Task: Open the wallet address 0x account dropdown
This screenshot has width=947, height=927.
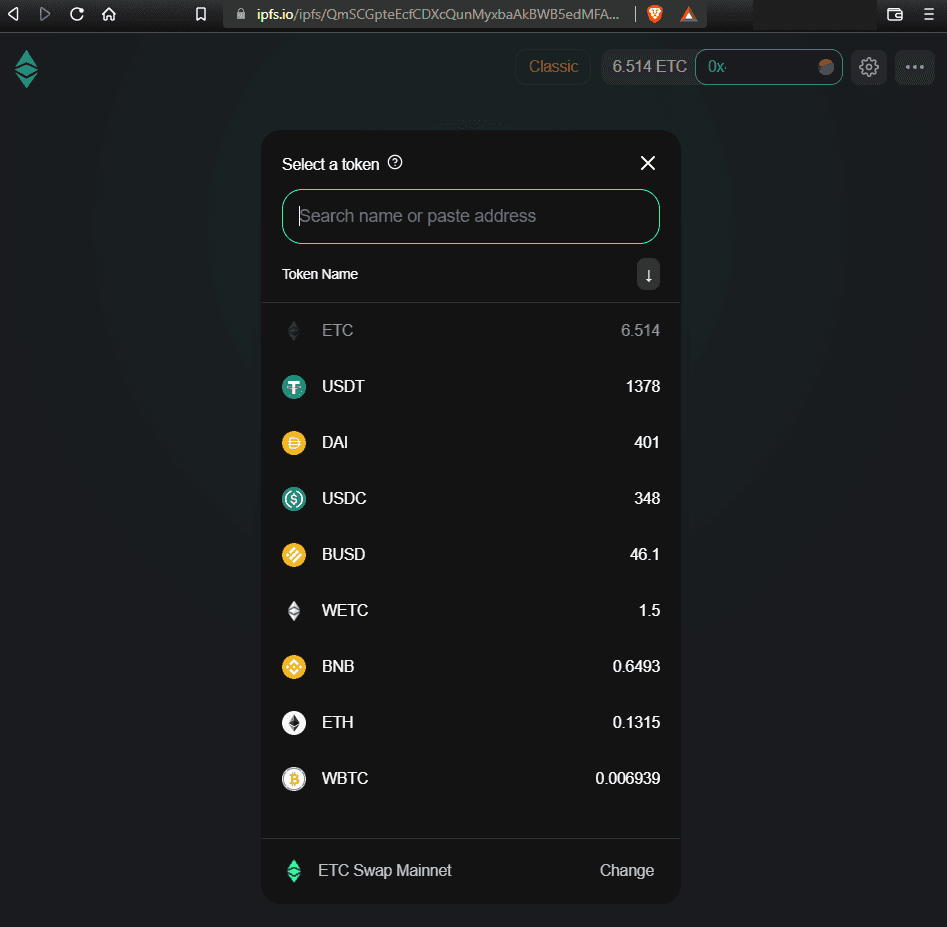Action: [758, 67]
